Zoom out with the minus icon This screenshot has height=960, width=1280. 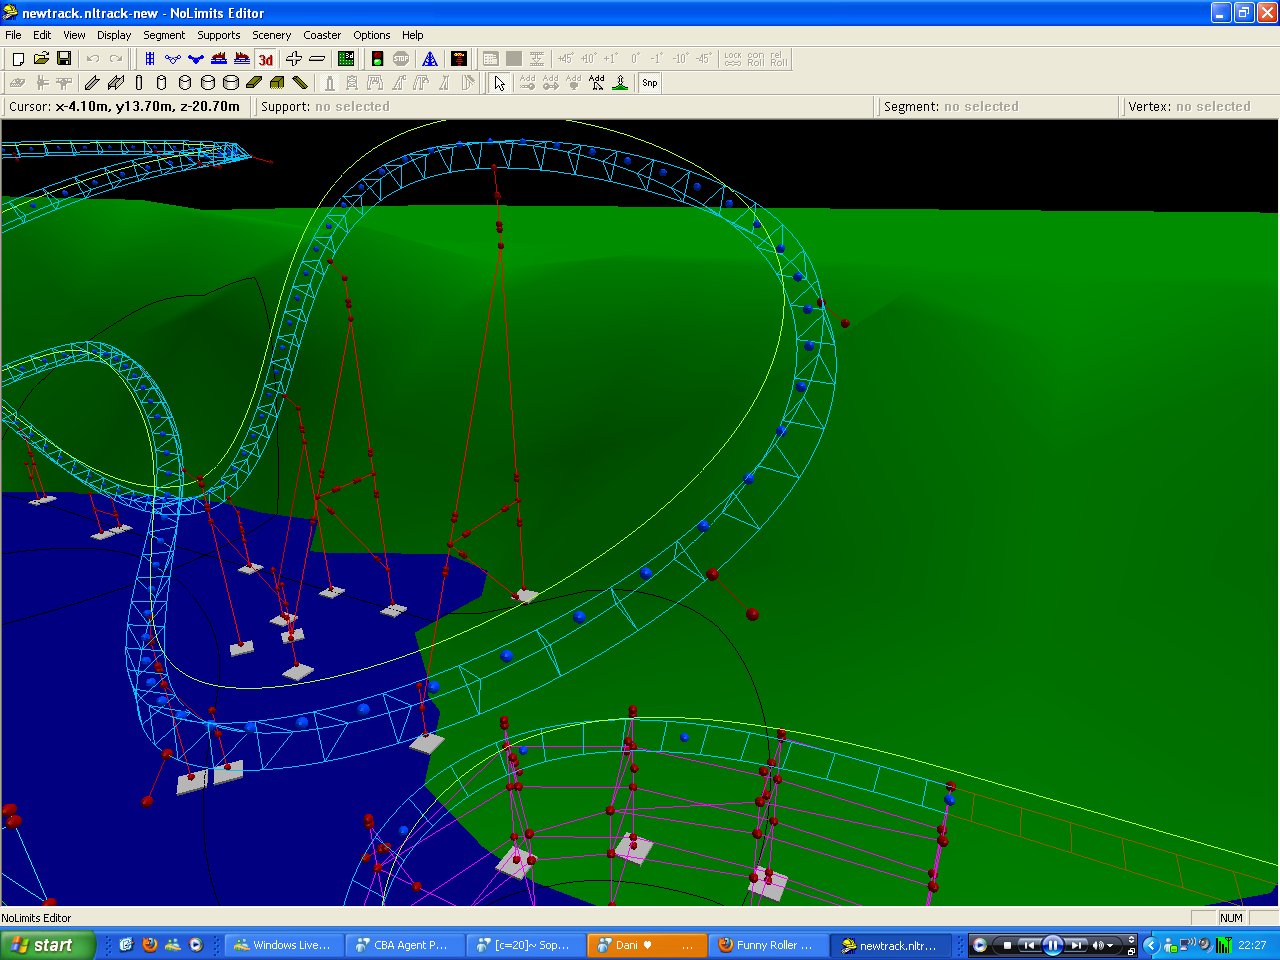pos(317,59)
